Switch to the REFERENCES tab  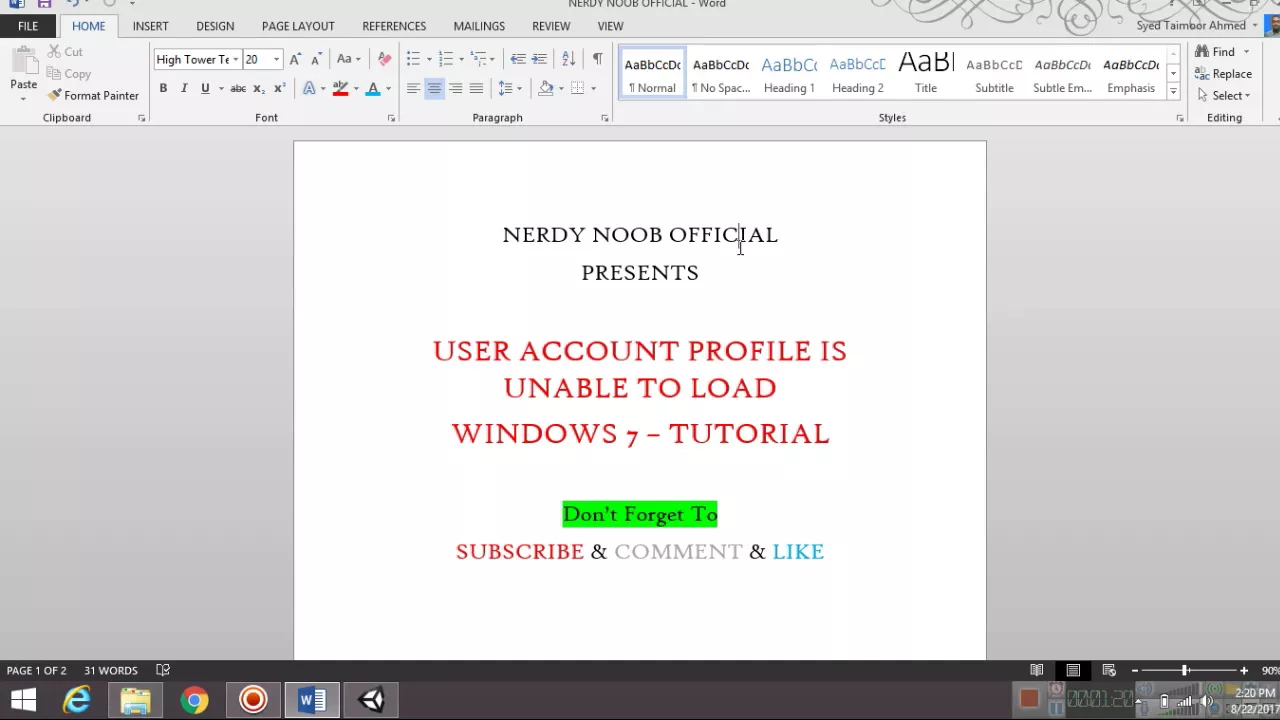tap(394, 26)
